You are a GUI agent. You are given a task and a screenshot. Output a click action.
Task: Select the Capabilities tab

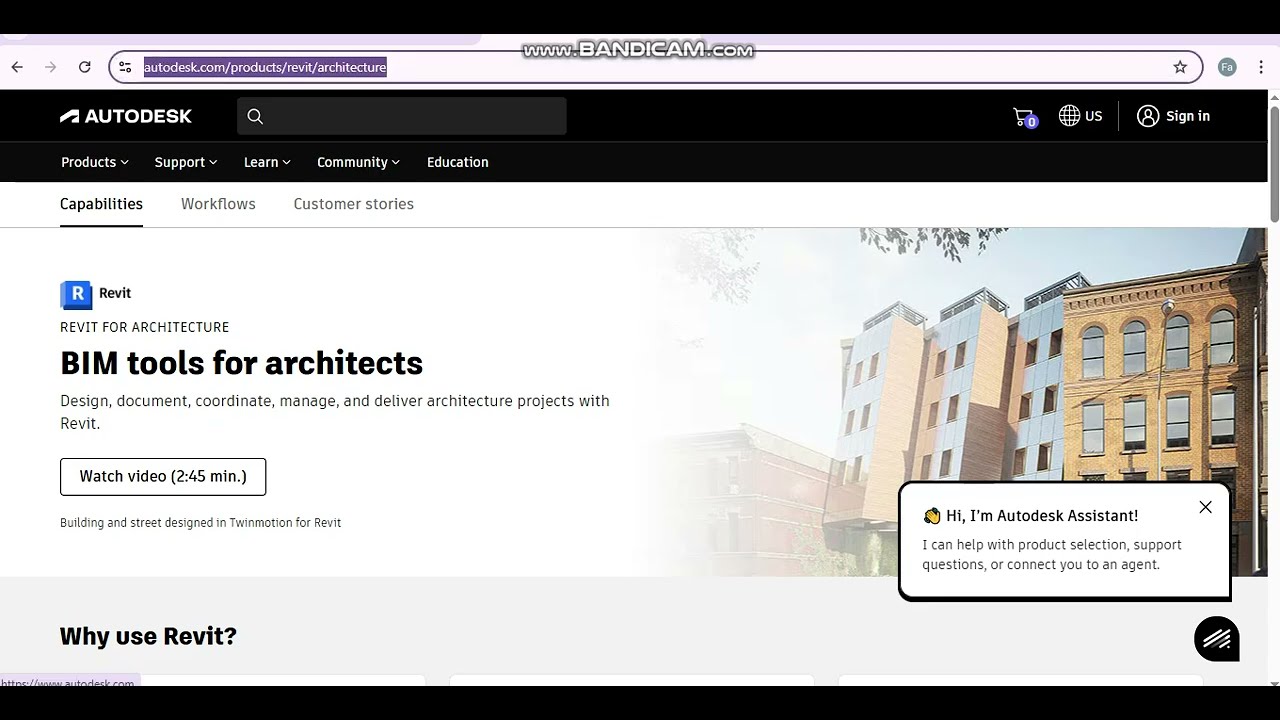click(101, 204)
